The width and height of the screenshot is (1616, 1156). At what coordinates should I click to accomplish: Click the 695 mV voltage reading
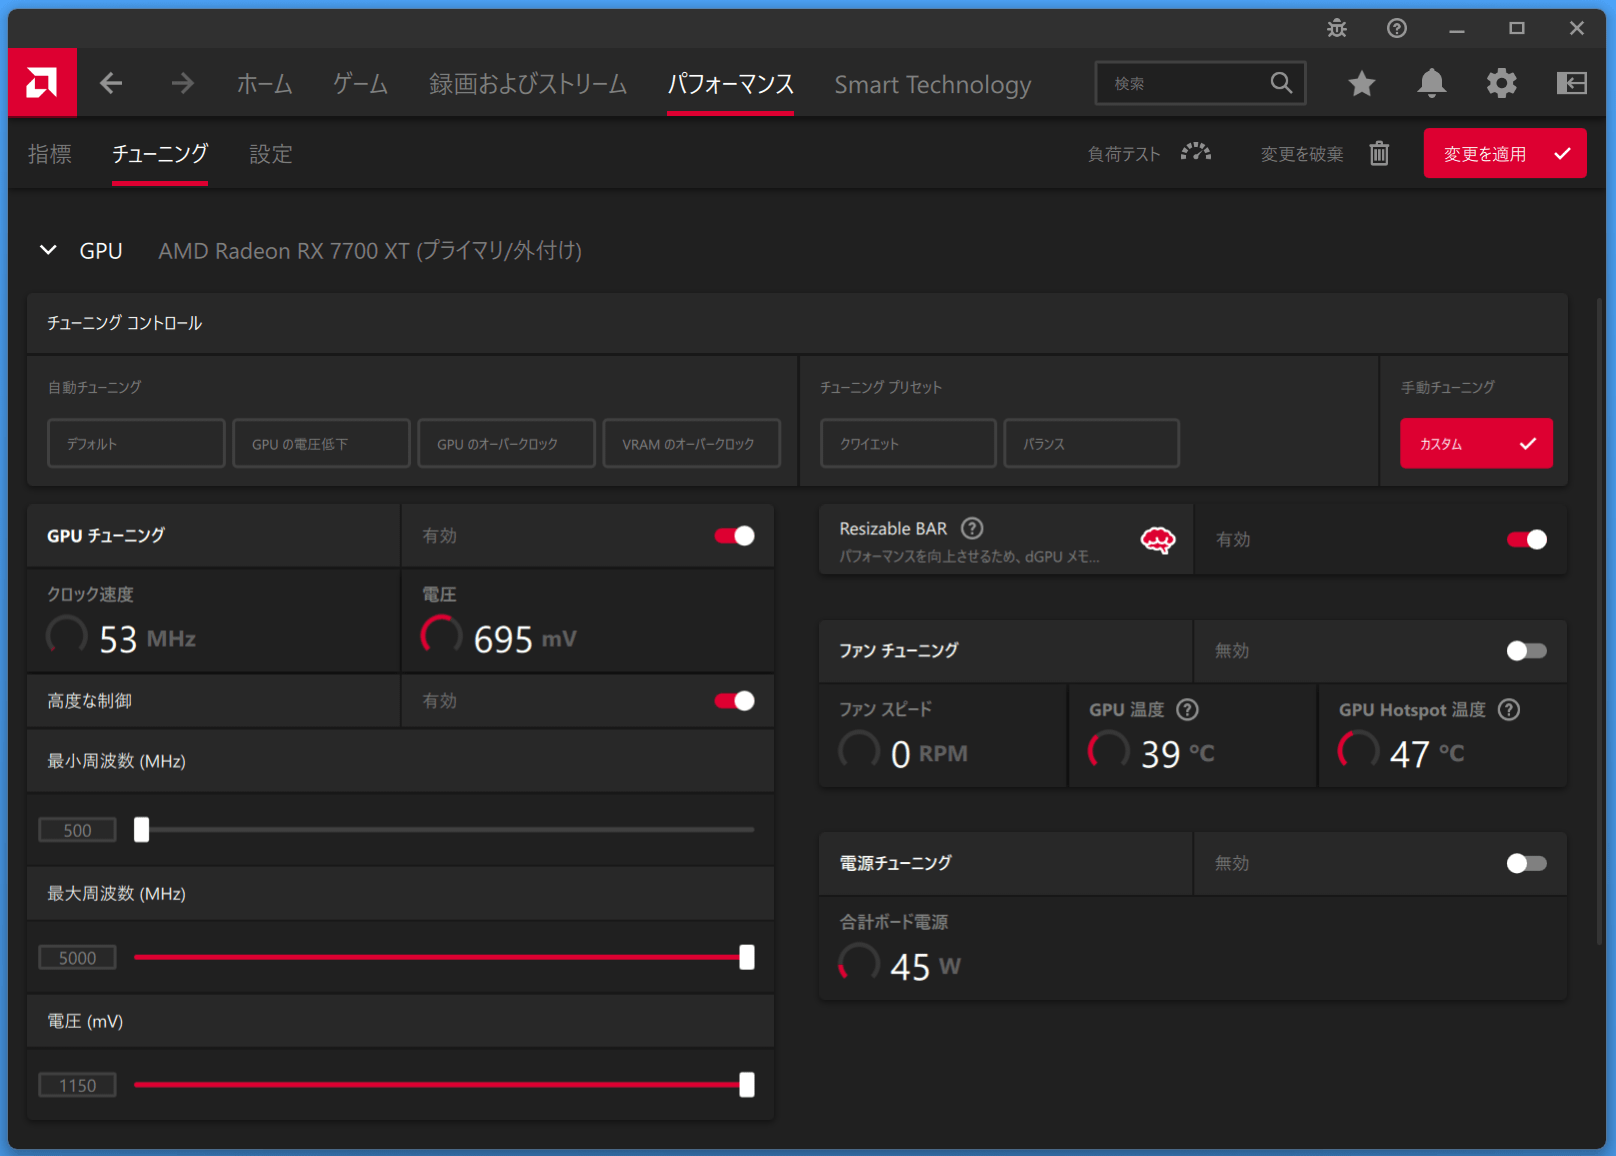click(524, 639)
